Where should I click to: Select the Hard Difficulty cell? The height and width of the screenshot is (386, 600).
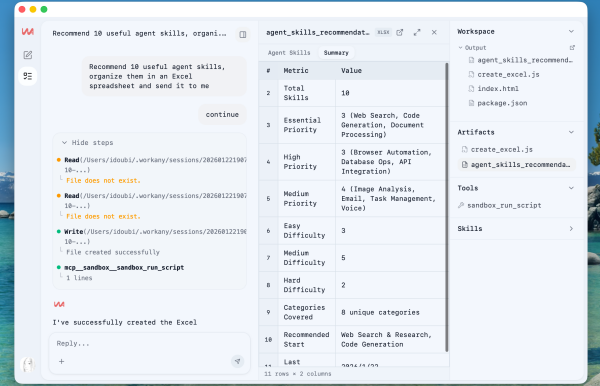307,285
